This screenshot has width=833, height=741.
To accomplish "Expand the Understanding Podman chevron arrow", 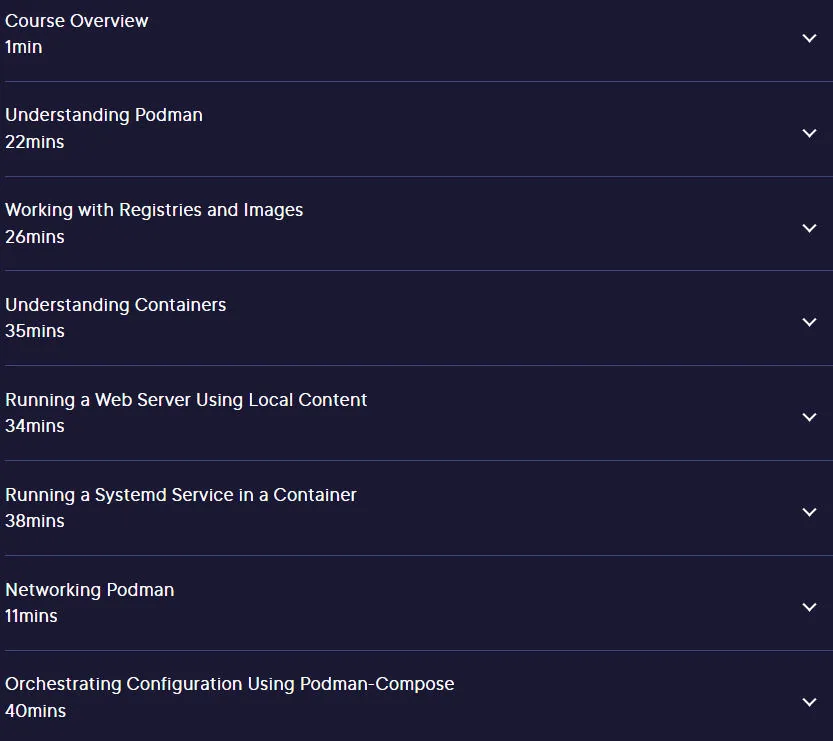I will [809, 133].
